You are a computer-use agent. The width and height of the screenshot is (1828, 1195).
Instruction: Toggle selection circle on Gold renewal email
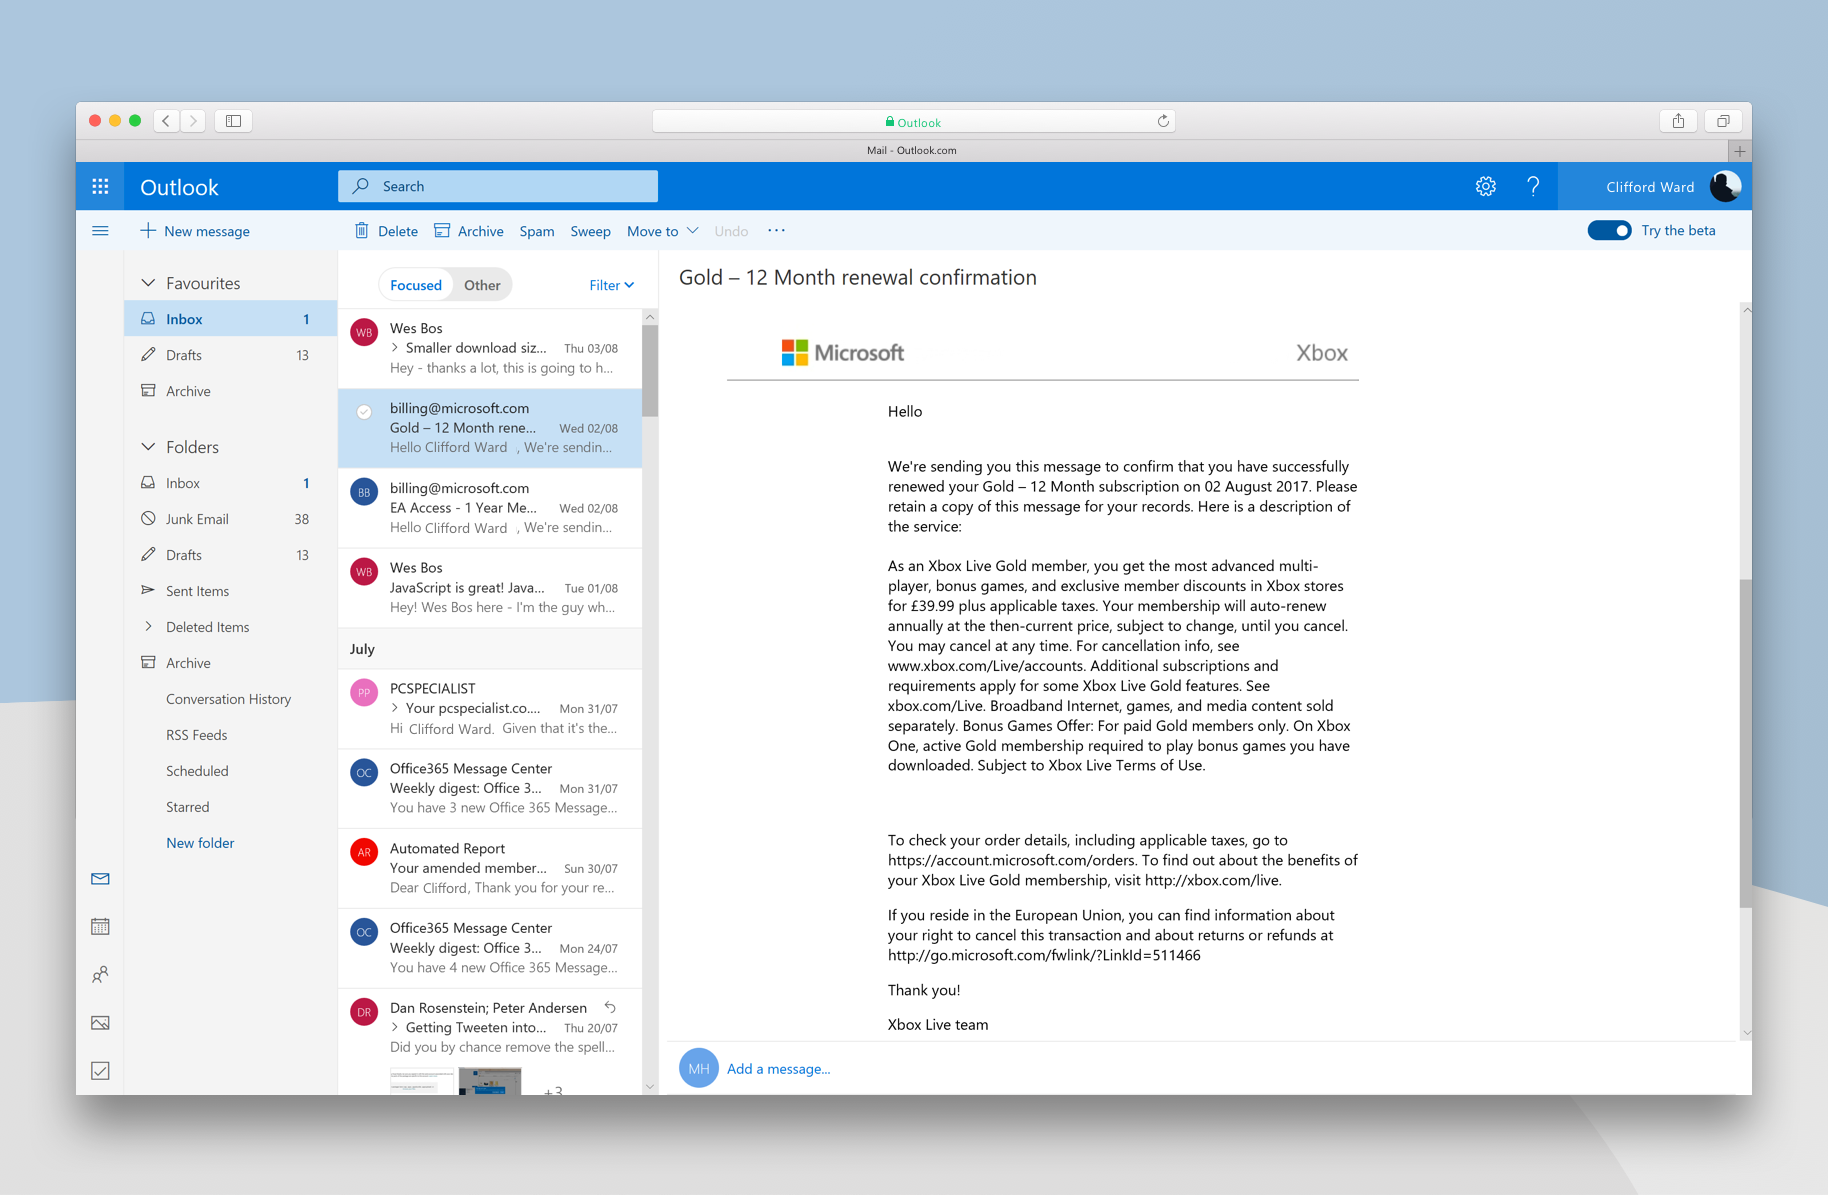pyautogui.click(x=364, y=412)
